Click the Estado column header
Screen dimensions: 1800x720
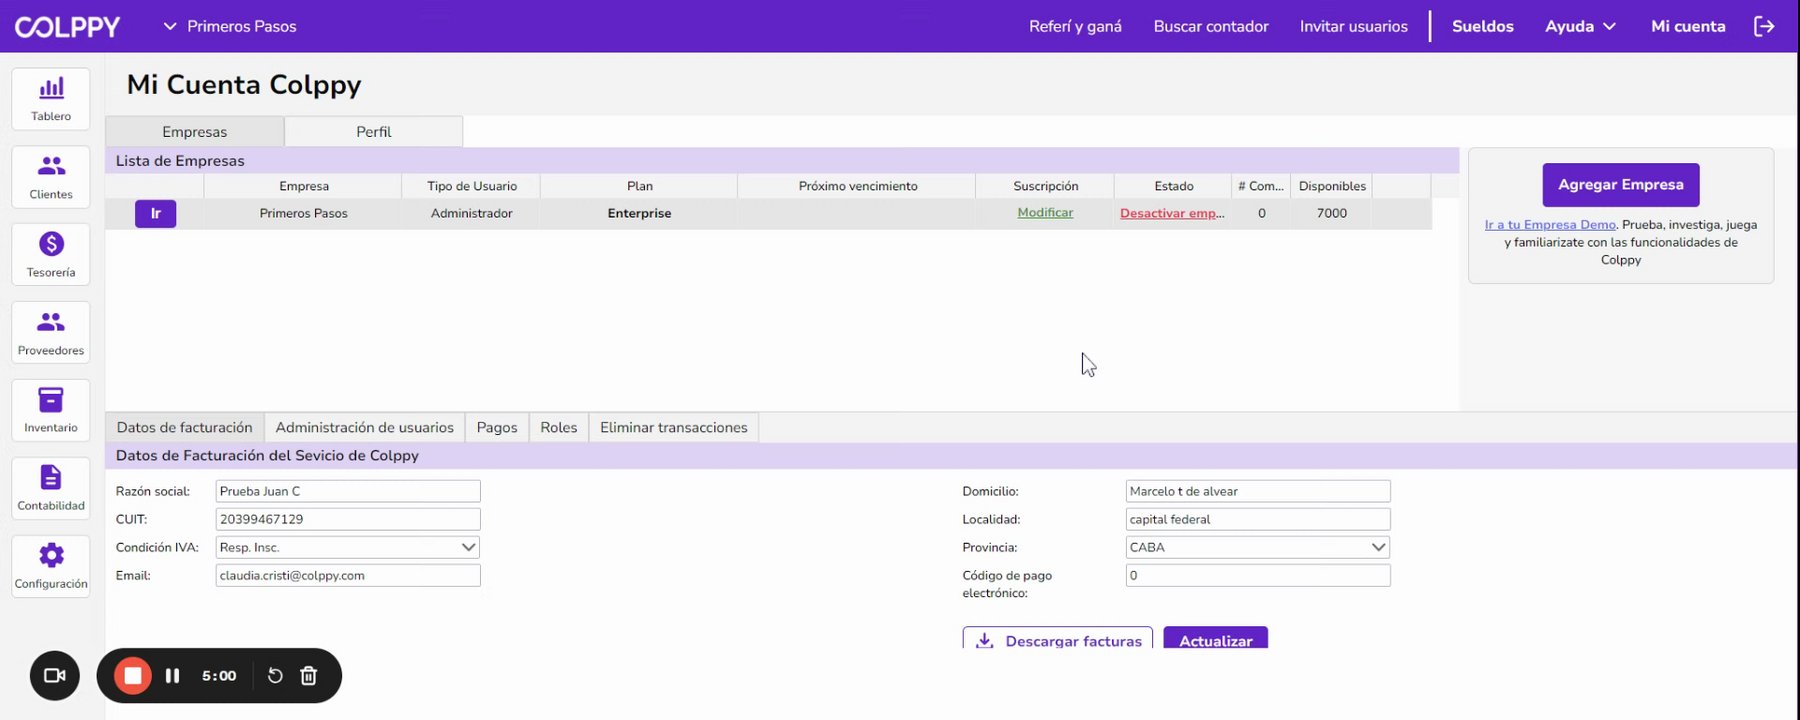pyautogui.click(x=1174, y=186)
